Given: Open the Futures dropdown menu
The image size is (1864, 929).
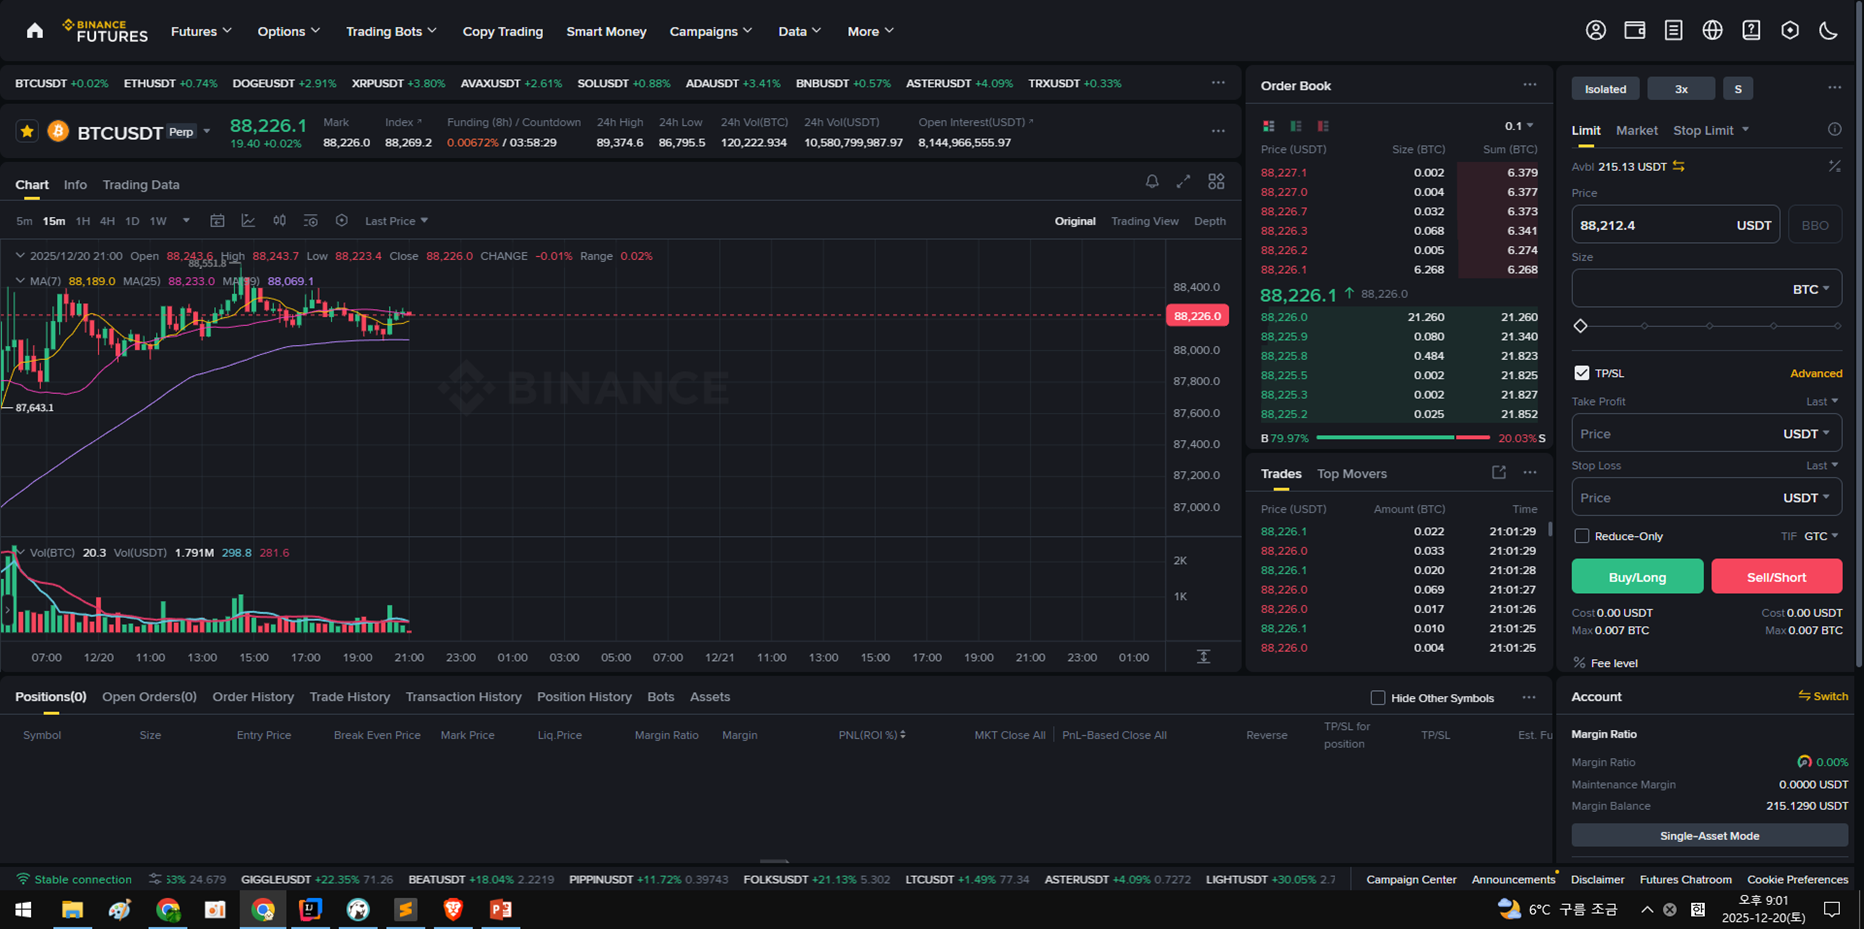Looking at the screenshot, I should (201, 31).
